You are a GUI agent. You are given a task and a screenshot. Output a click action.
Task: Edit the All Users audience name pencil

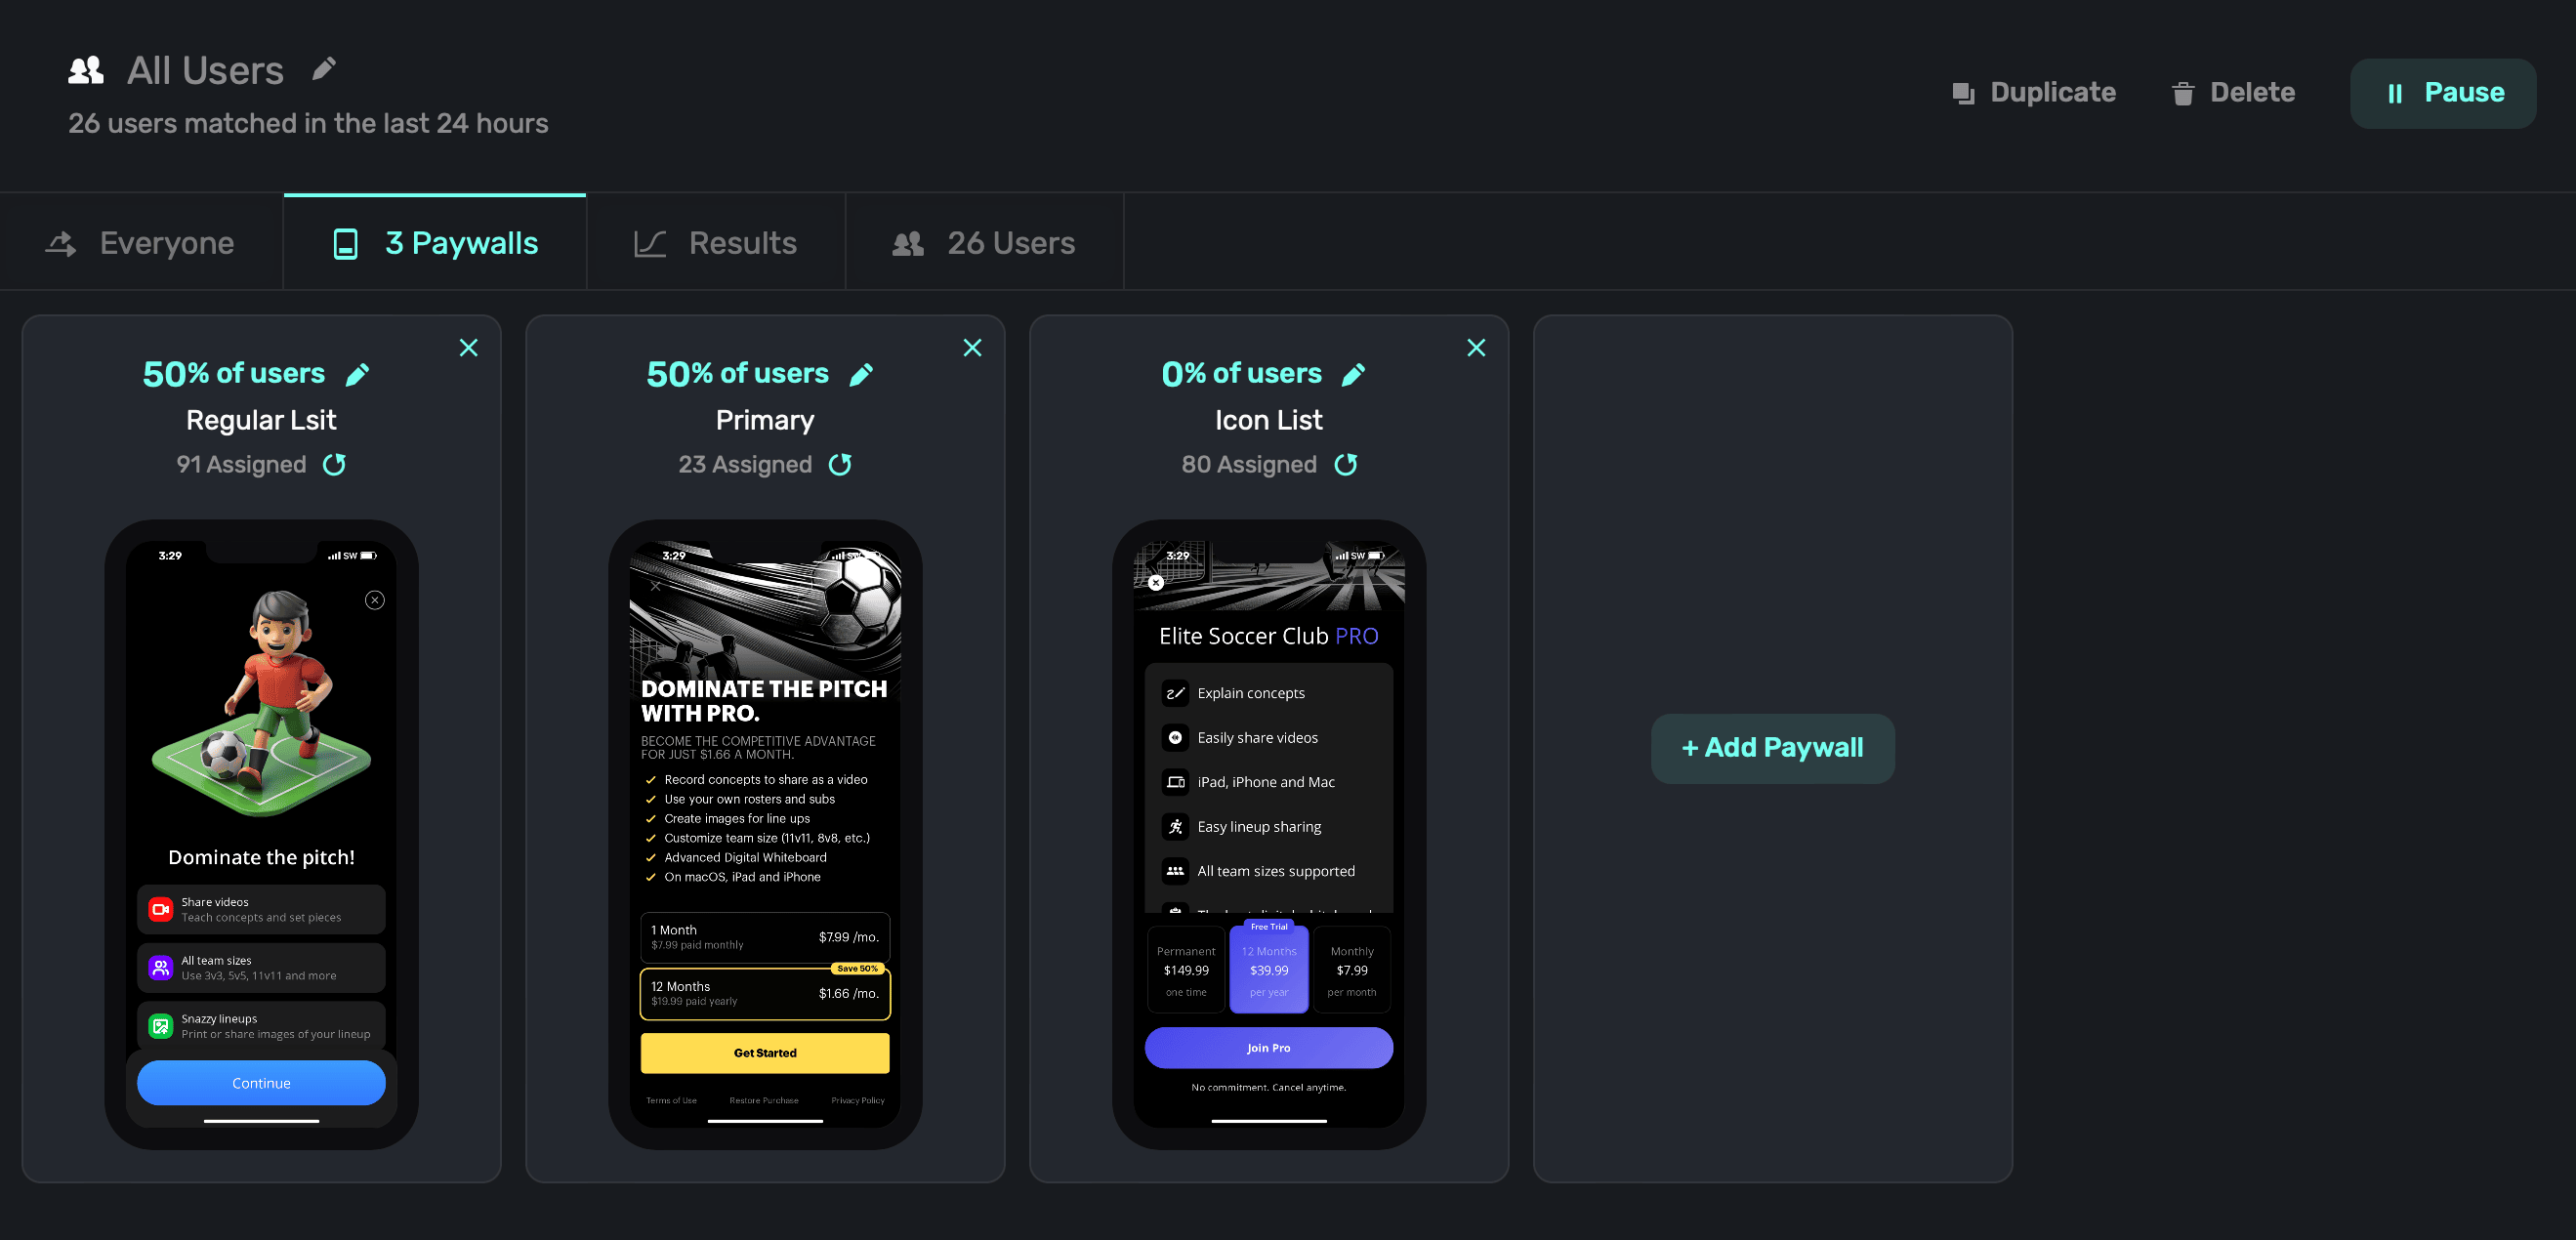pos(323,69)
